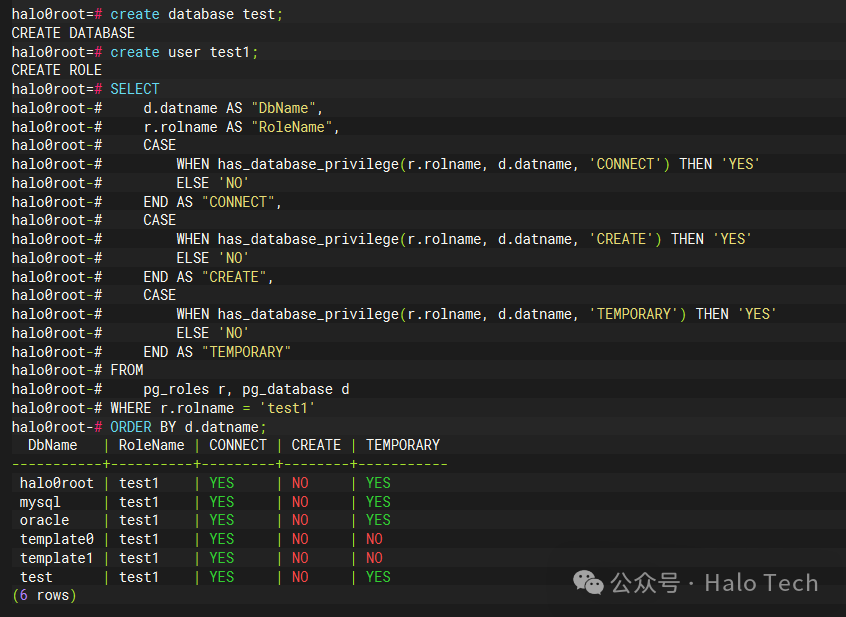Click the RoleName column header in results
Viewport: 846px width, 617px height.
click(151, 445)
